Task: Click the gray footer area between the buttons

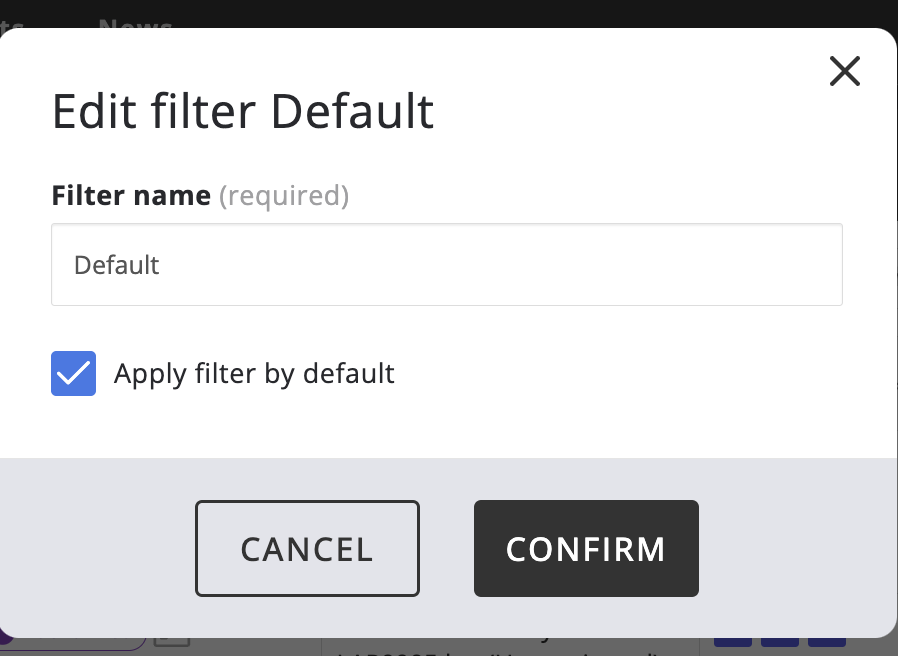Action: pos(446,548)
